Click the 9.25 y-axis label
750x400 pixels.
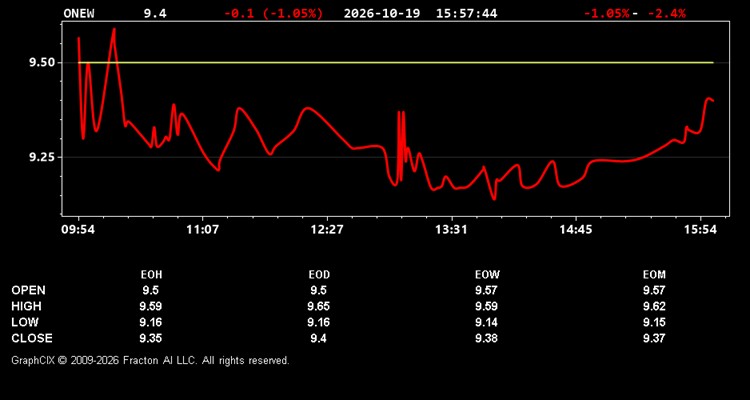coord(42,157)
